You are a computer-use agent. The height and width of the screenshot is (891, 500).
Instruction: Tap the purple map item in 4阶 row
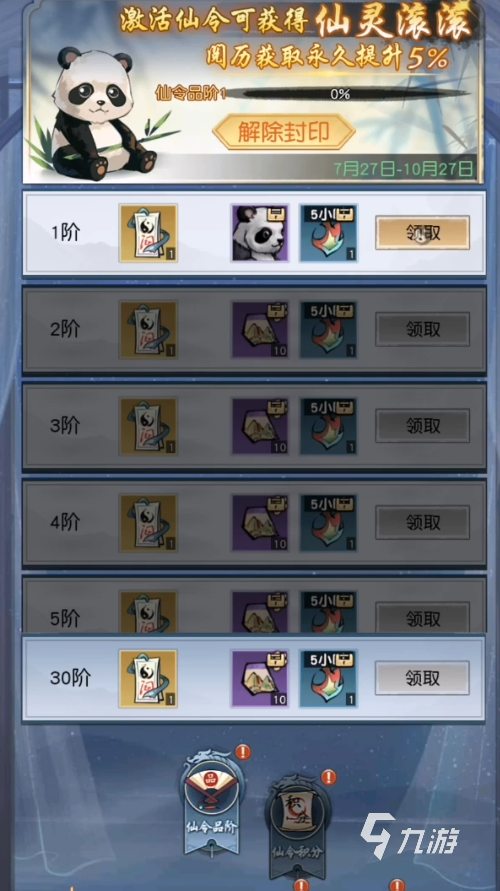click(x=260, y=523)
